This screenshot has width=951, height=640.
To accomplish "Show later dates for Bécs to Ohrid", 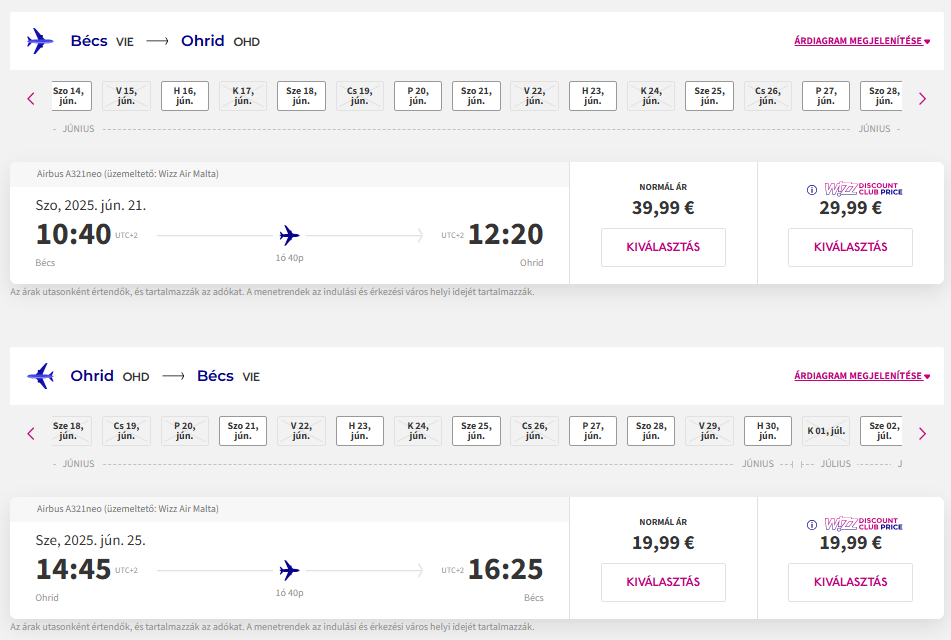I will pyautogui.click(x=922, y=98).
